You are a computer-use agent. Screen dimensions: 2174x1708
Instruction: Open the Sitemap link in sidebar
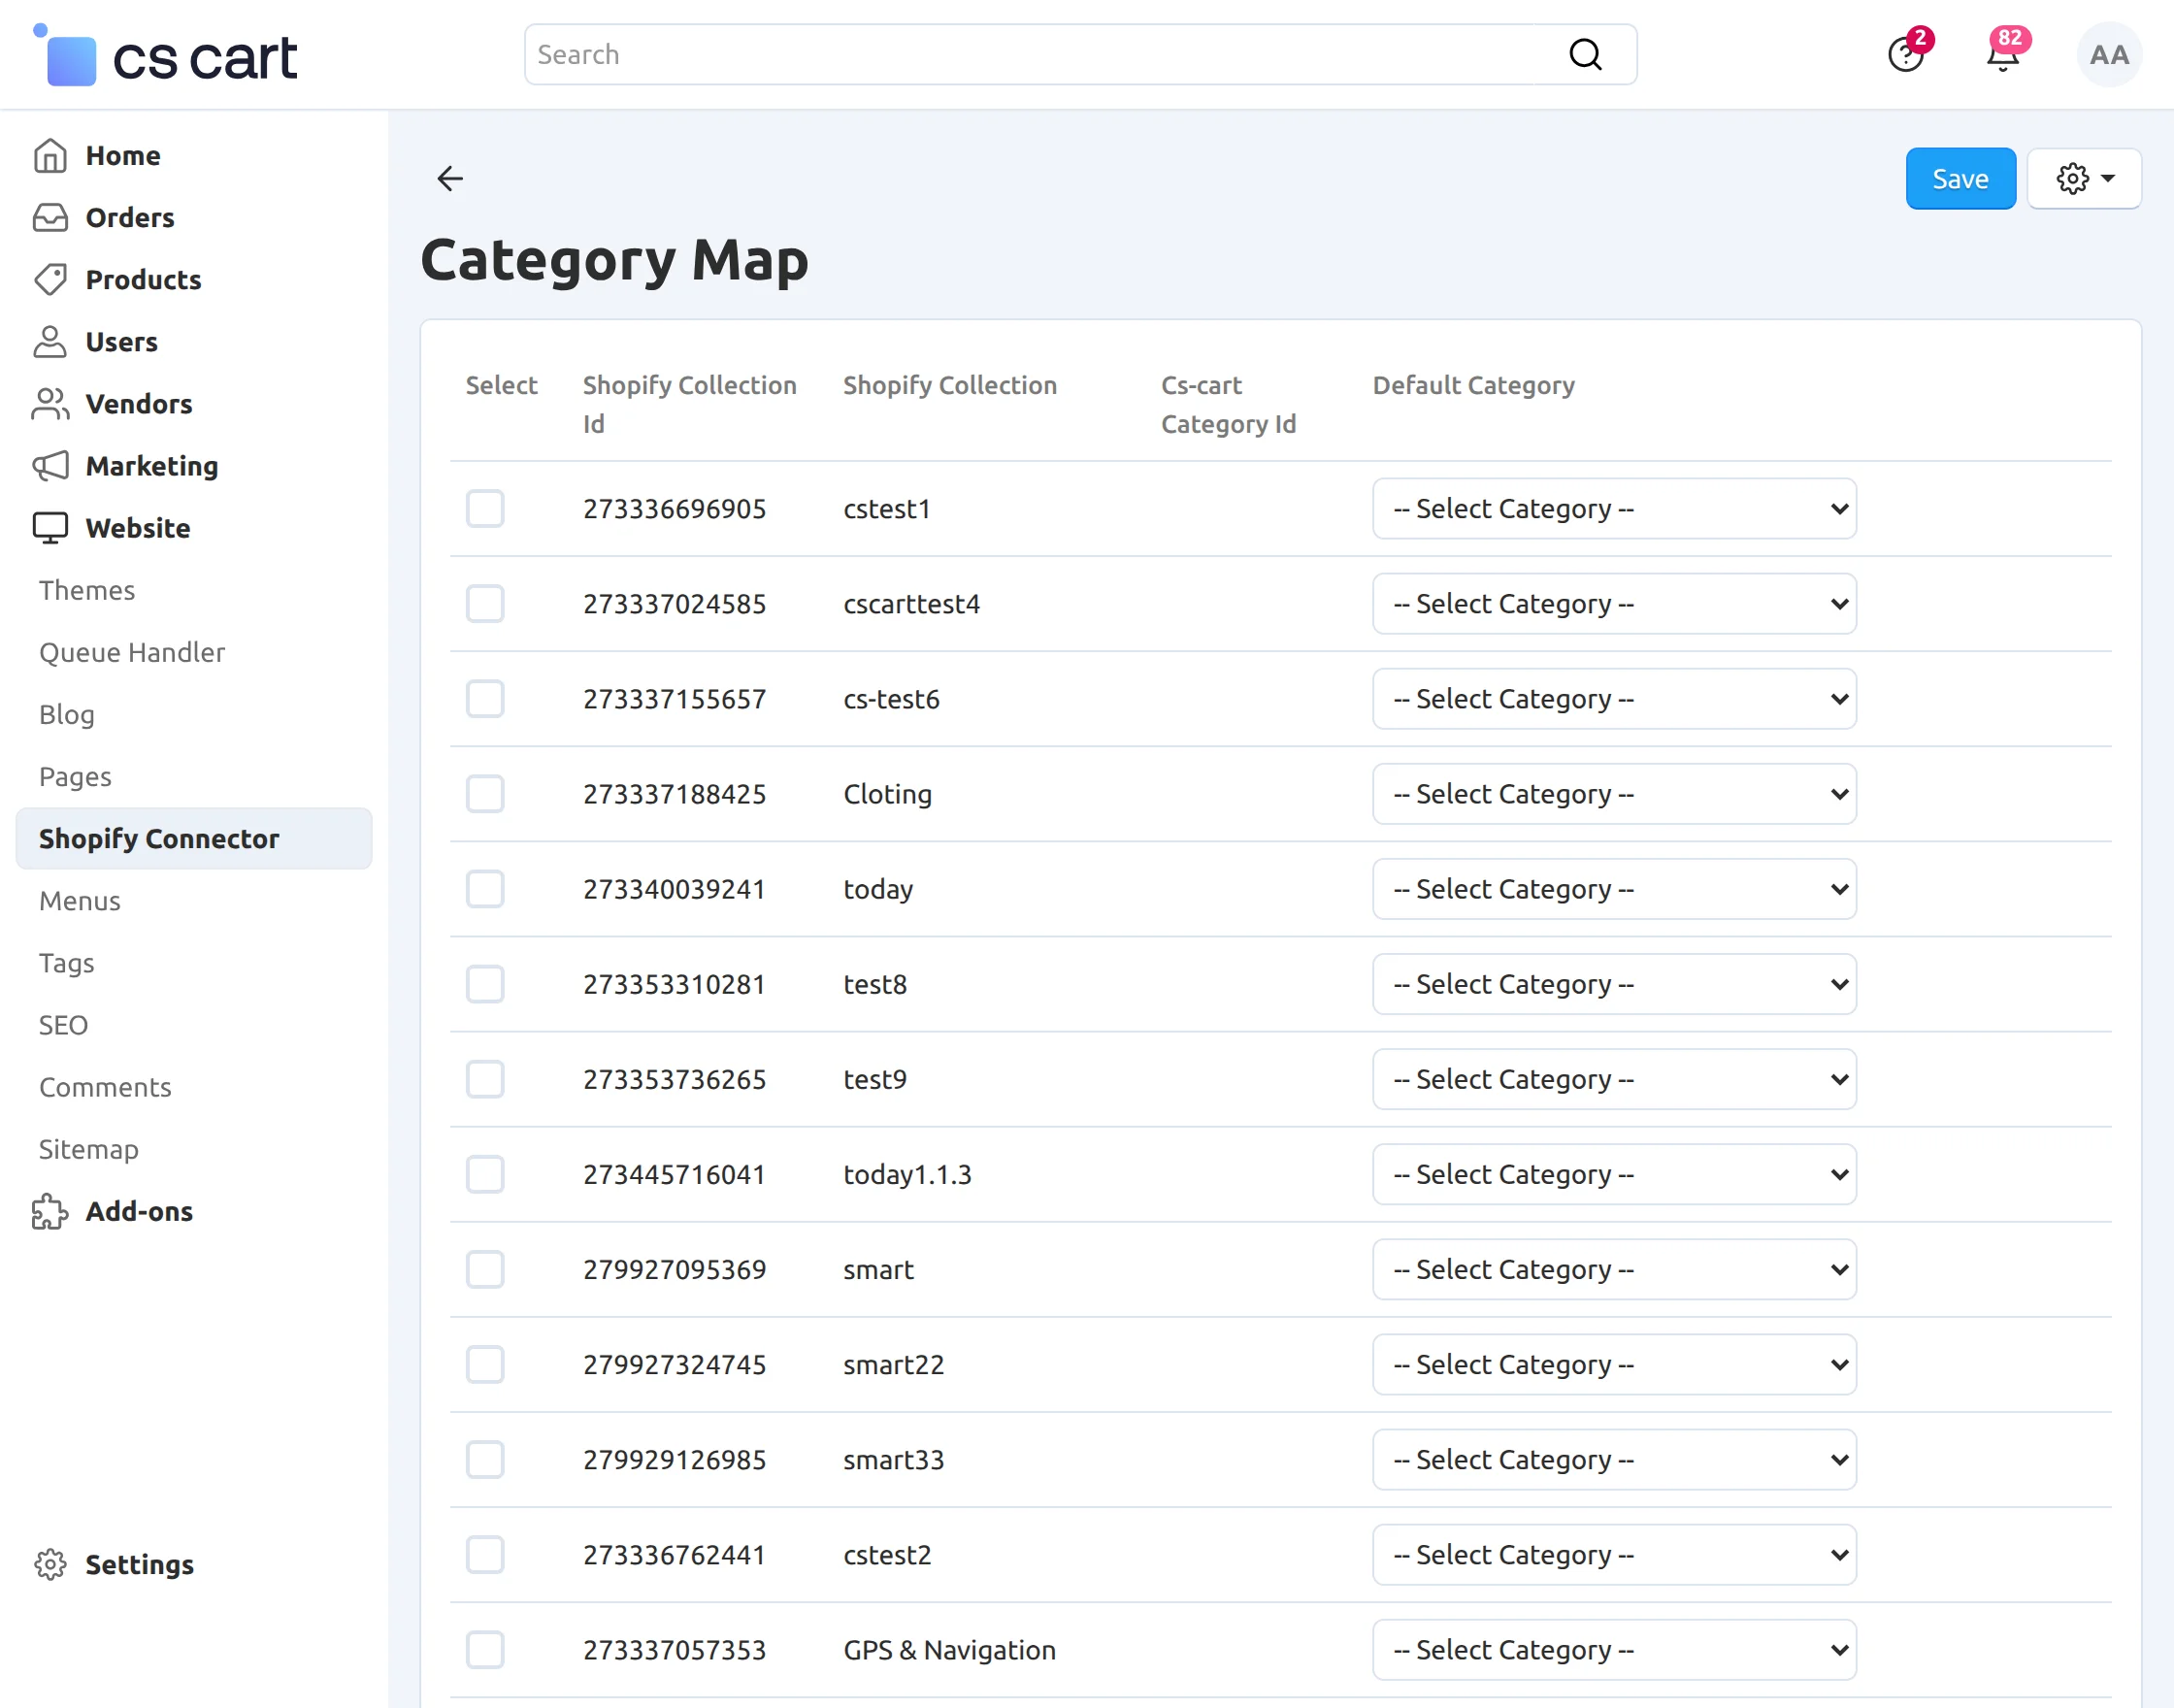[x=89, y=1149]
